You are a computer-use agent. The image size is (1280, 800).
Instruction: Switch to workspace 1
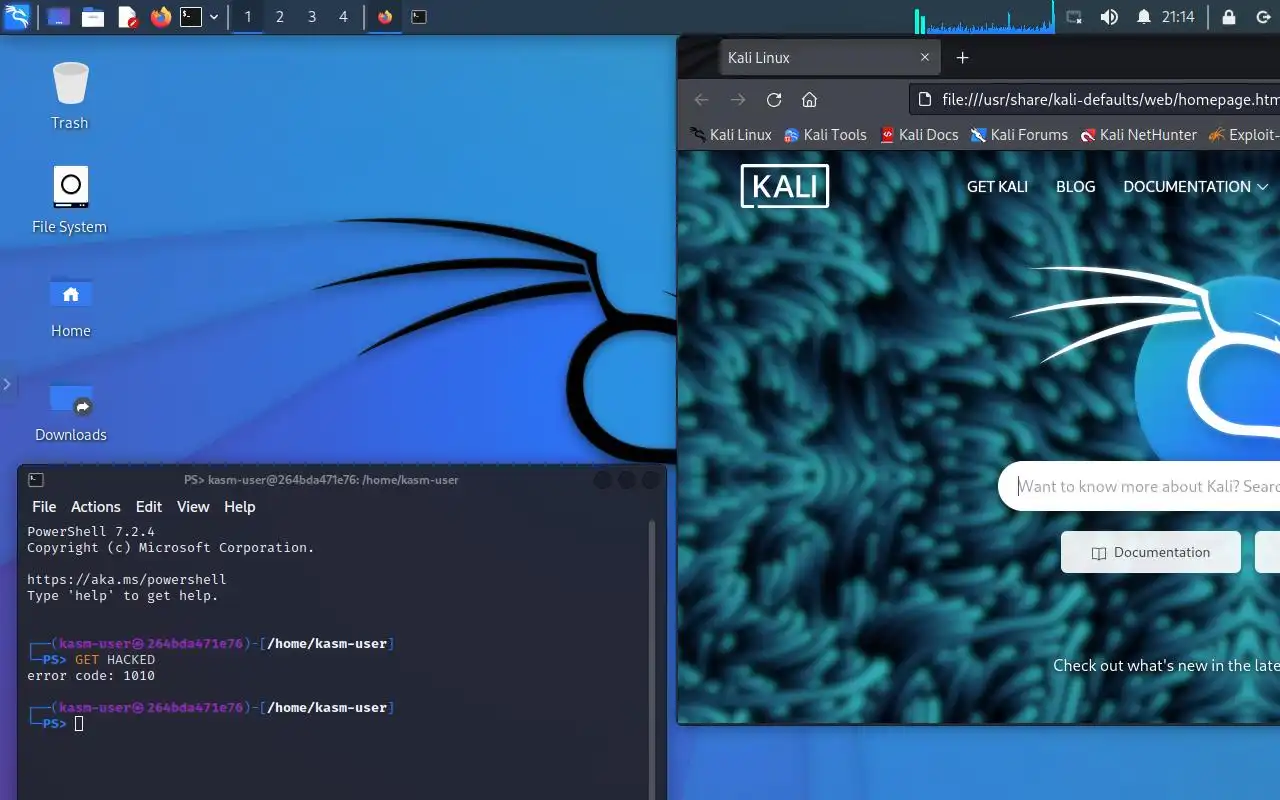248,17
